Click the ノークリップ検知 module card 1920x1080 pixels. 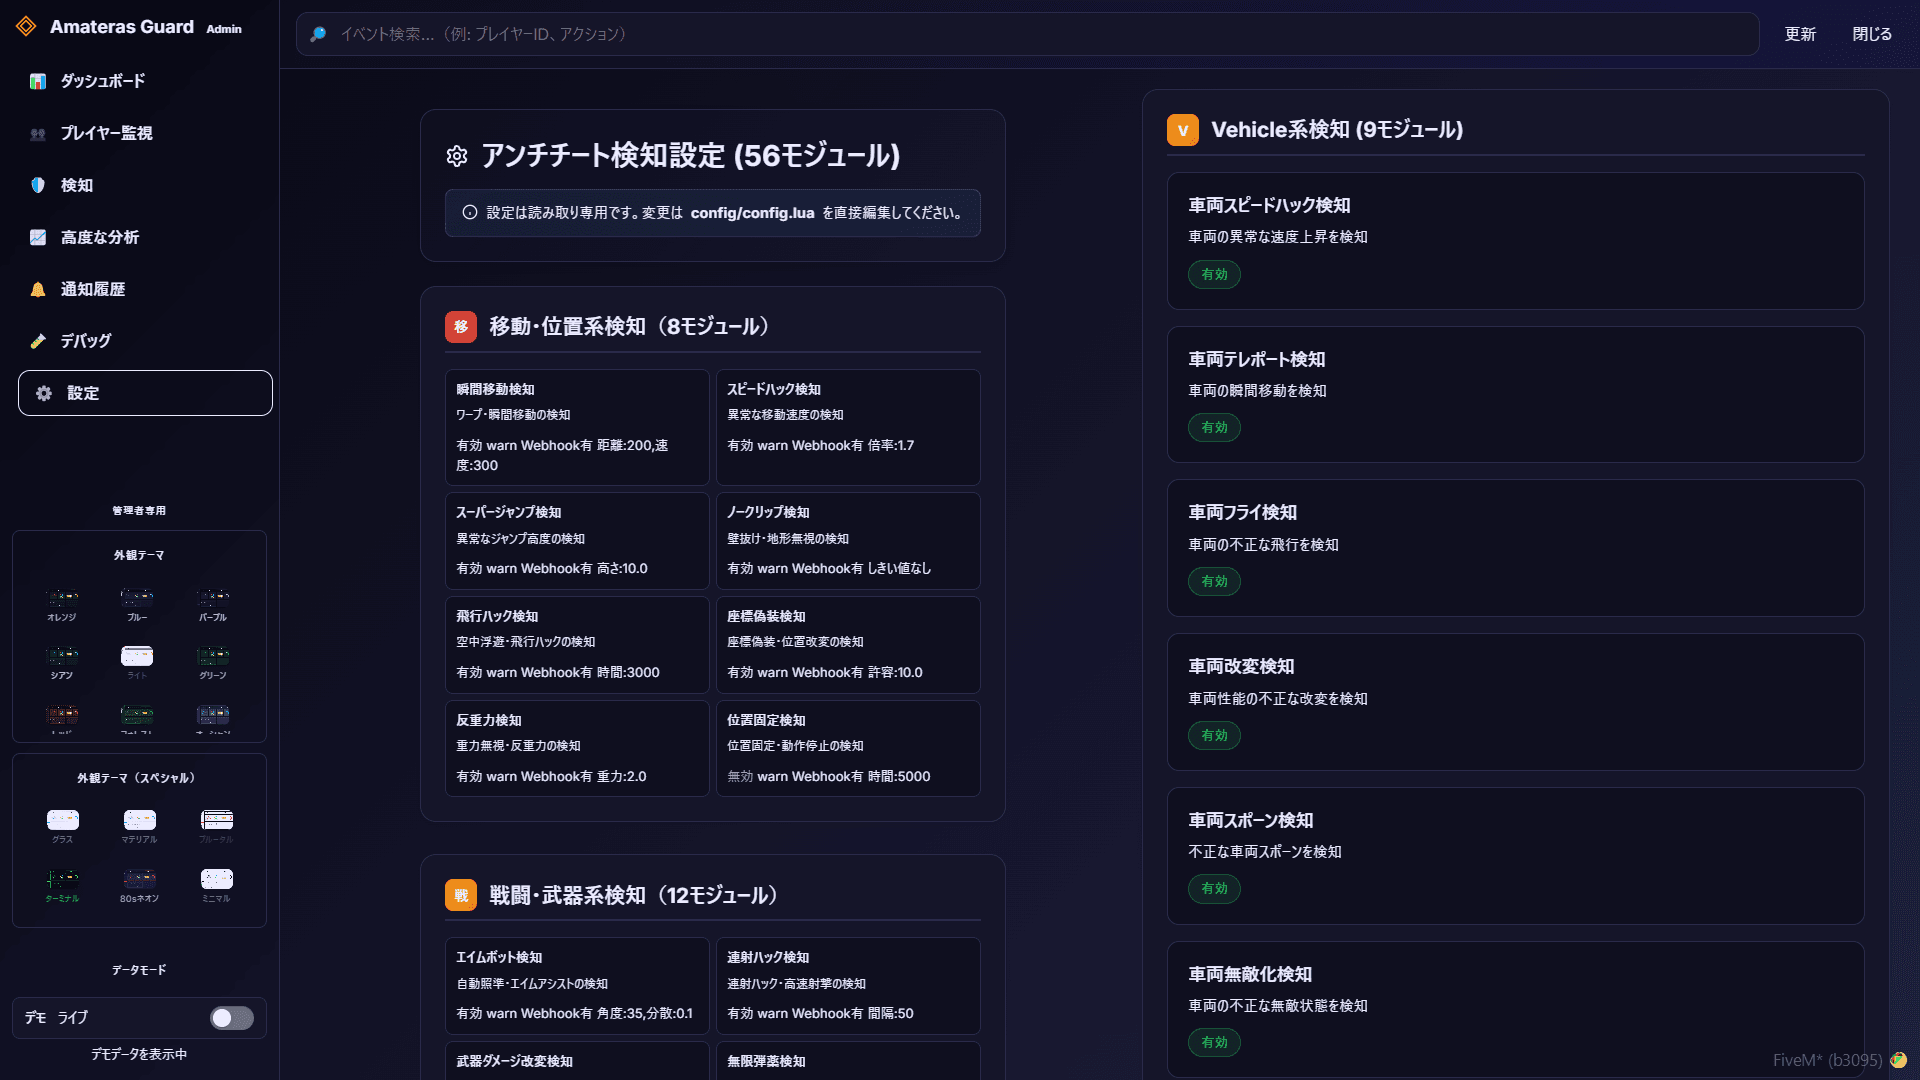(848, 541)
